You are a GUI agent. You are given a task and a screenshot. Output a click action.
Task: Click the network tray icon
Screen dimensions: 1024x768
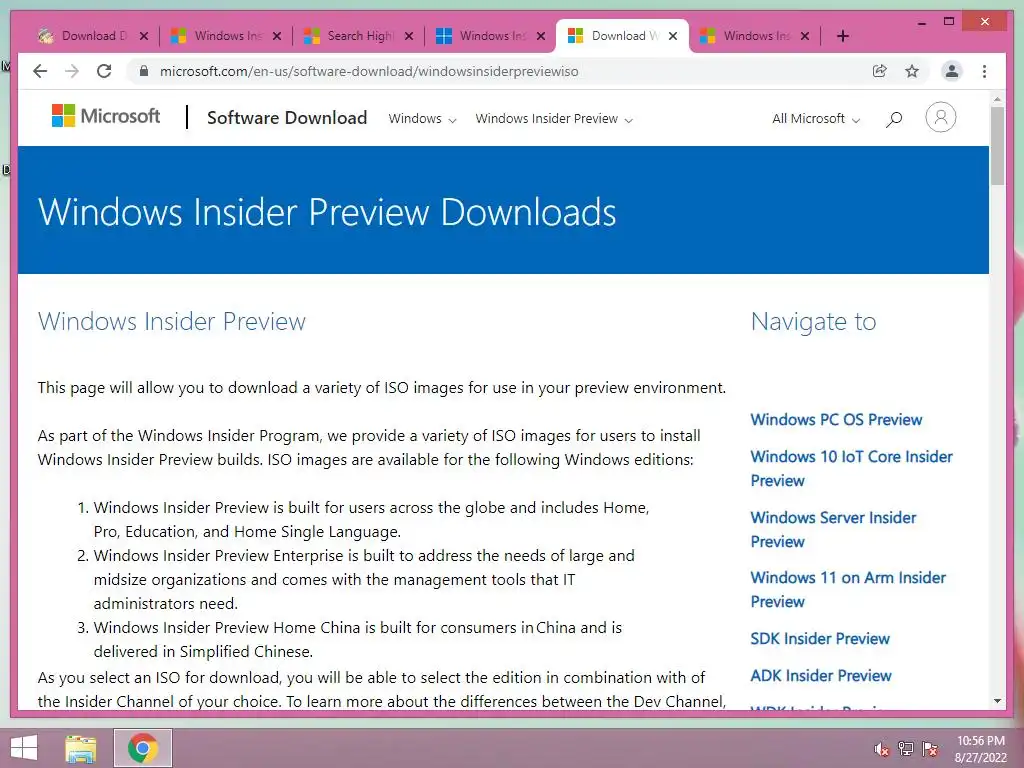[x=906, y=749]
